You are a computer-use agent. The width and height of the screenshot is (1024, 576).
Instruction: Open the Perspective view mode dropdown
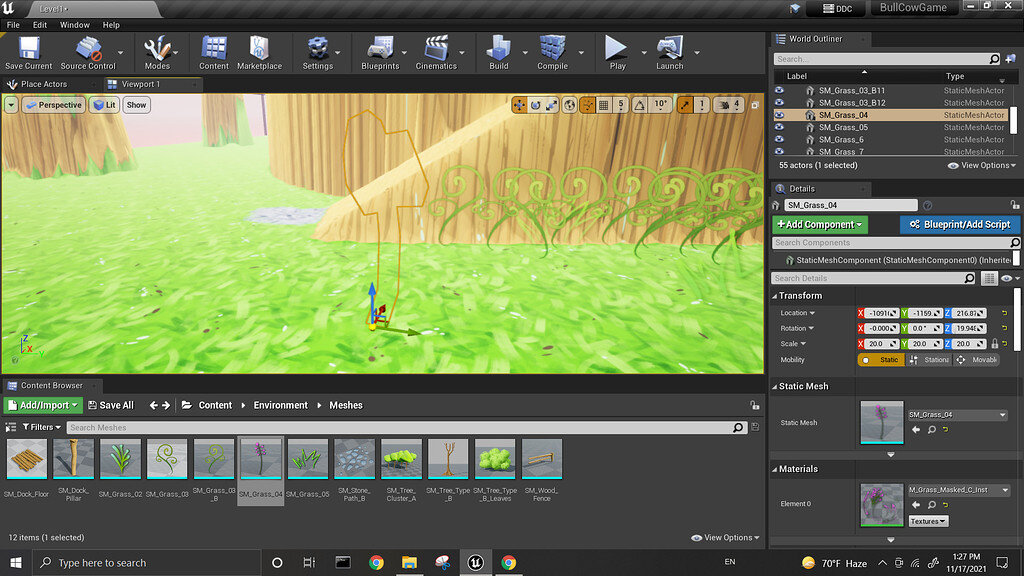point(54,104)
